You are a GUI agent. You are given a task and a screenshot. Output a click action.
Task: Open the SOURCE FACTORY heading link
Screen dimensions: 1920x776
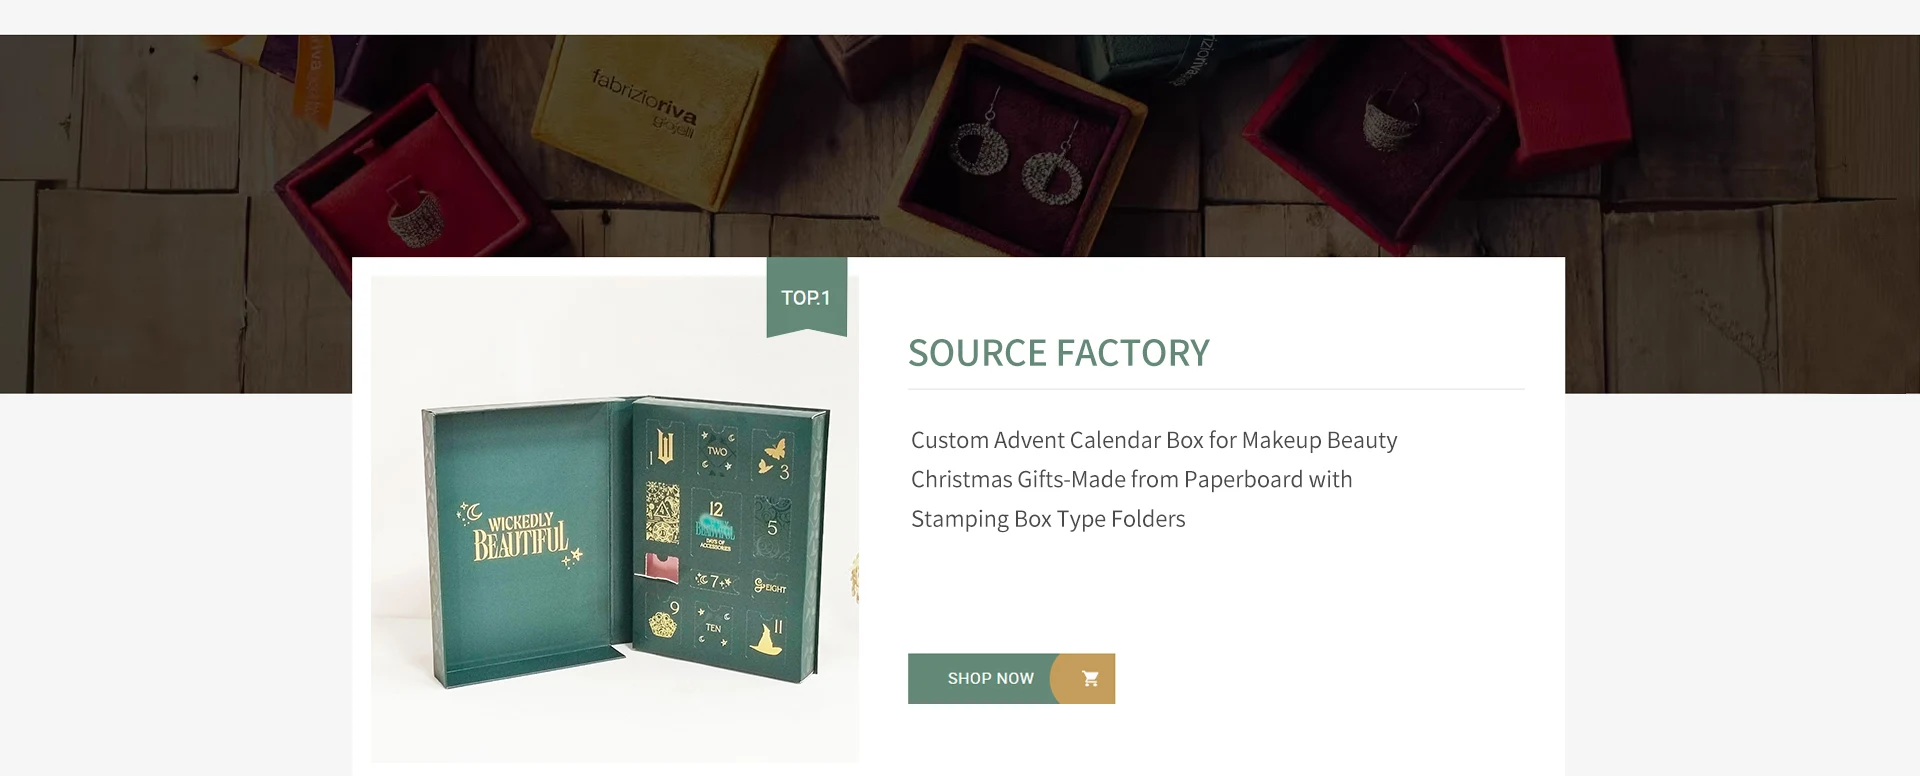tap(1058, 353)
